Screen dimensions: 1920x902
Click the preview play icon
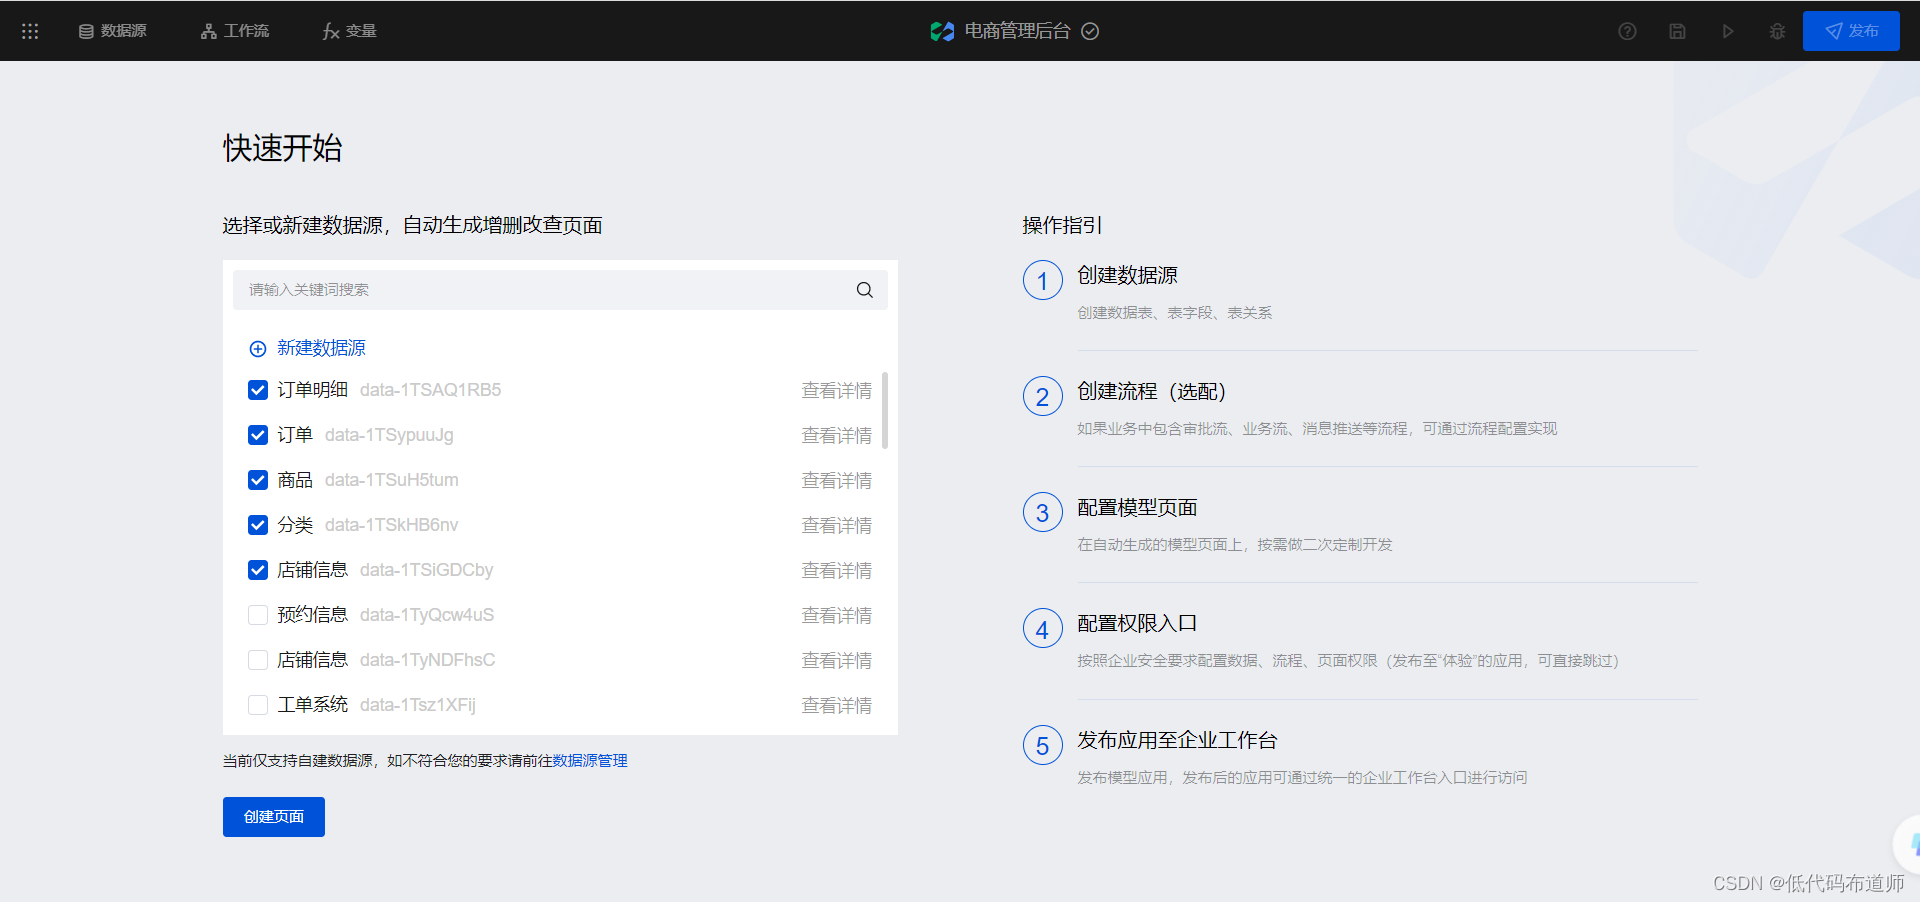(x=1727, y=31)
